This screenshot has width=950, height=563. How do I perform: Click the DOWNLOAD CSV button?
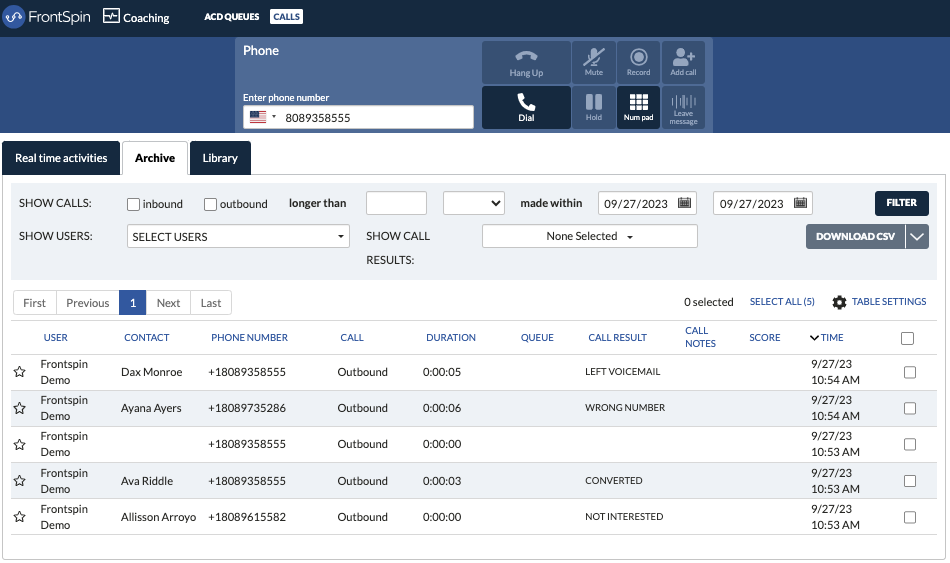pos(855,236)
